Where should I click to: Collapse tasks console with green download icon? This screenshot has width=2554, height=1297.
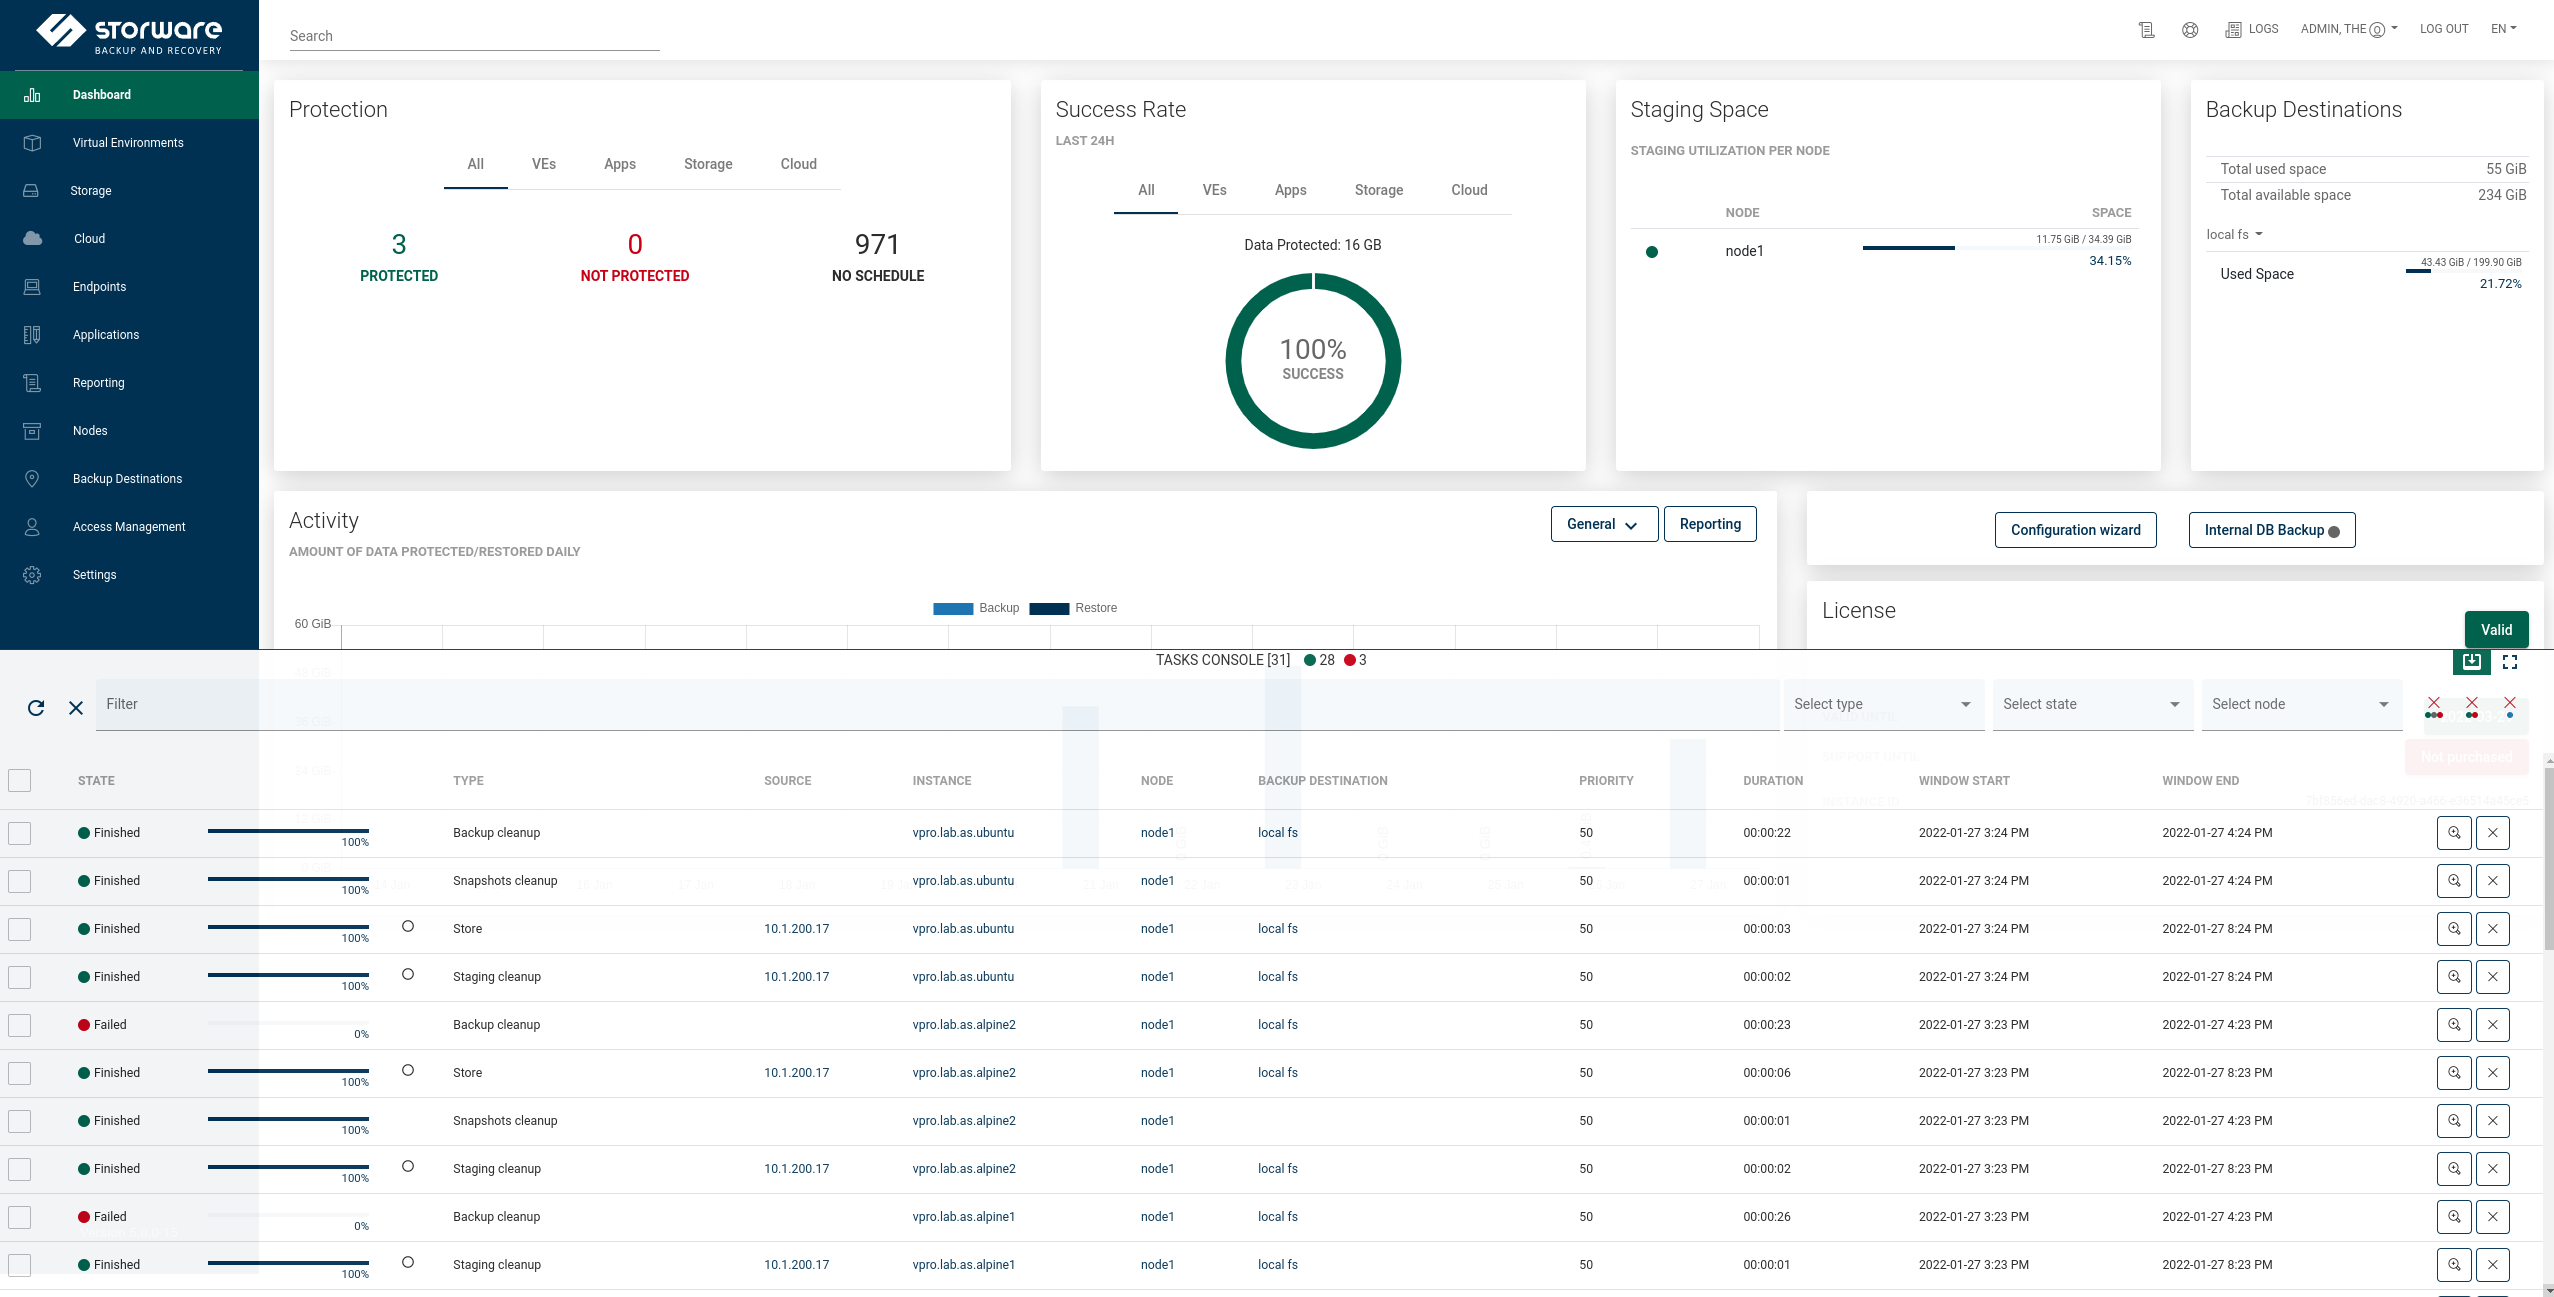pyautogui.click(x=2472, y=662)
